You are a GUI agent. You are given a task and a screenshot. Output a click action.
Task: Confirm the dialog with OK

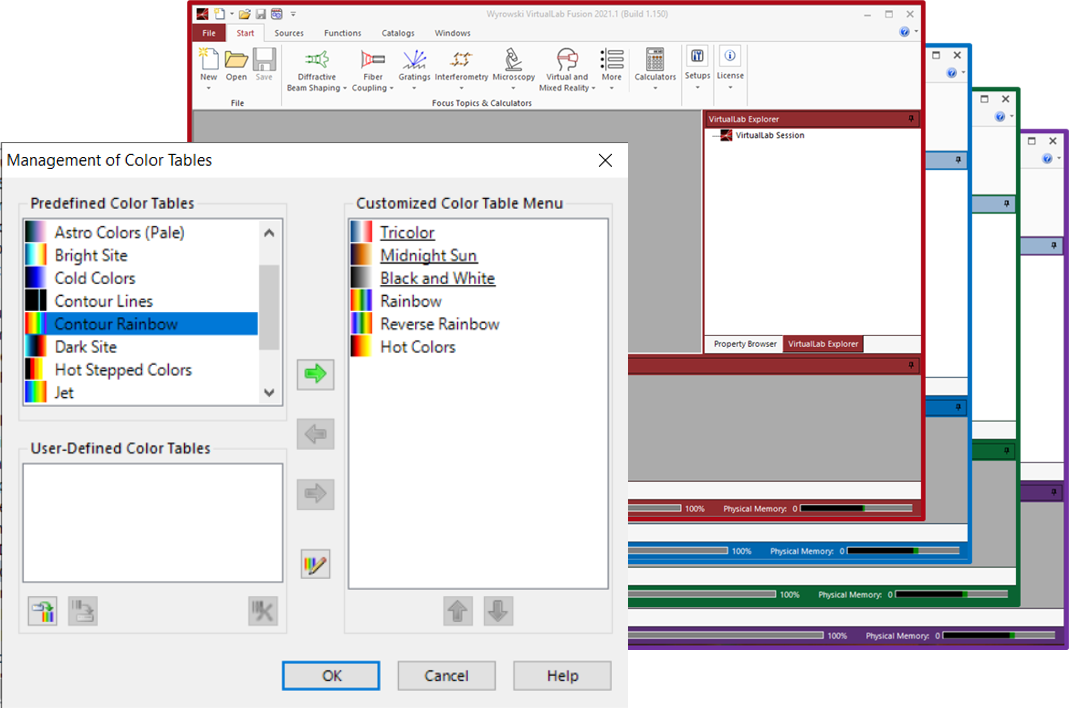(331, 675)
